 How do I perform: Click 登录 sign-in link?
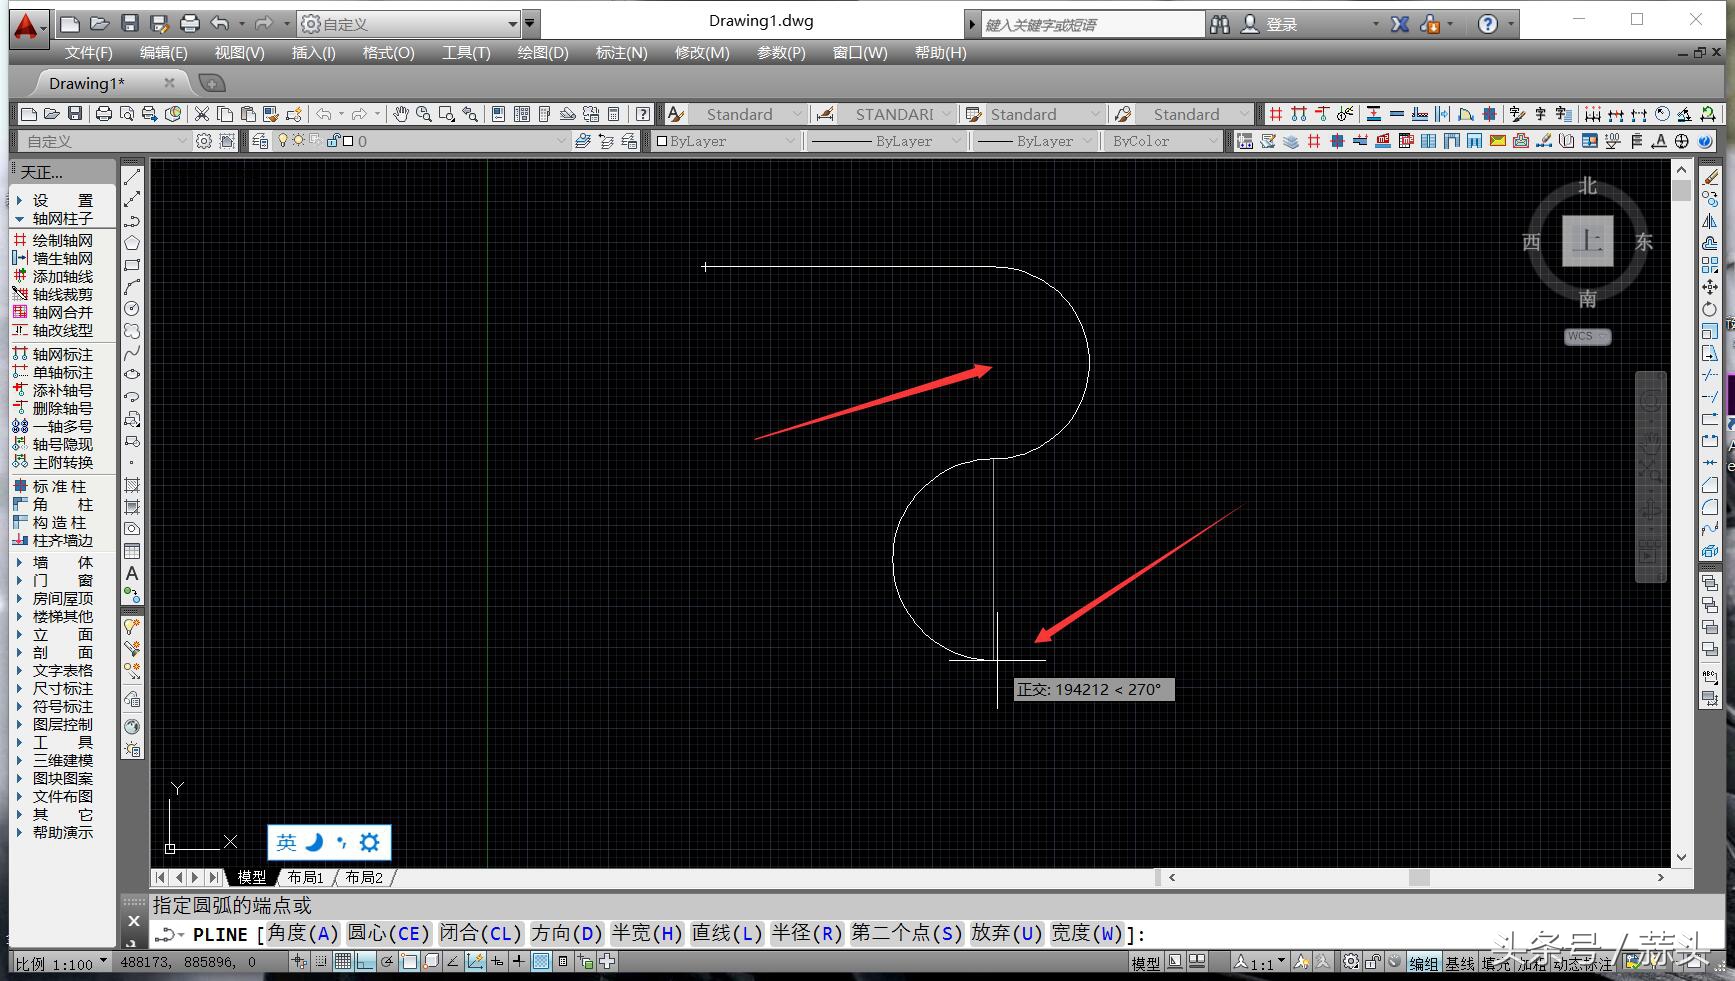tap(1281, 25)
